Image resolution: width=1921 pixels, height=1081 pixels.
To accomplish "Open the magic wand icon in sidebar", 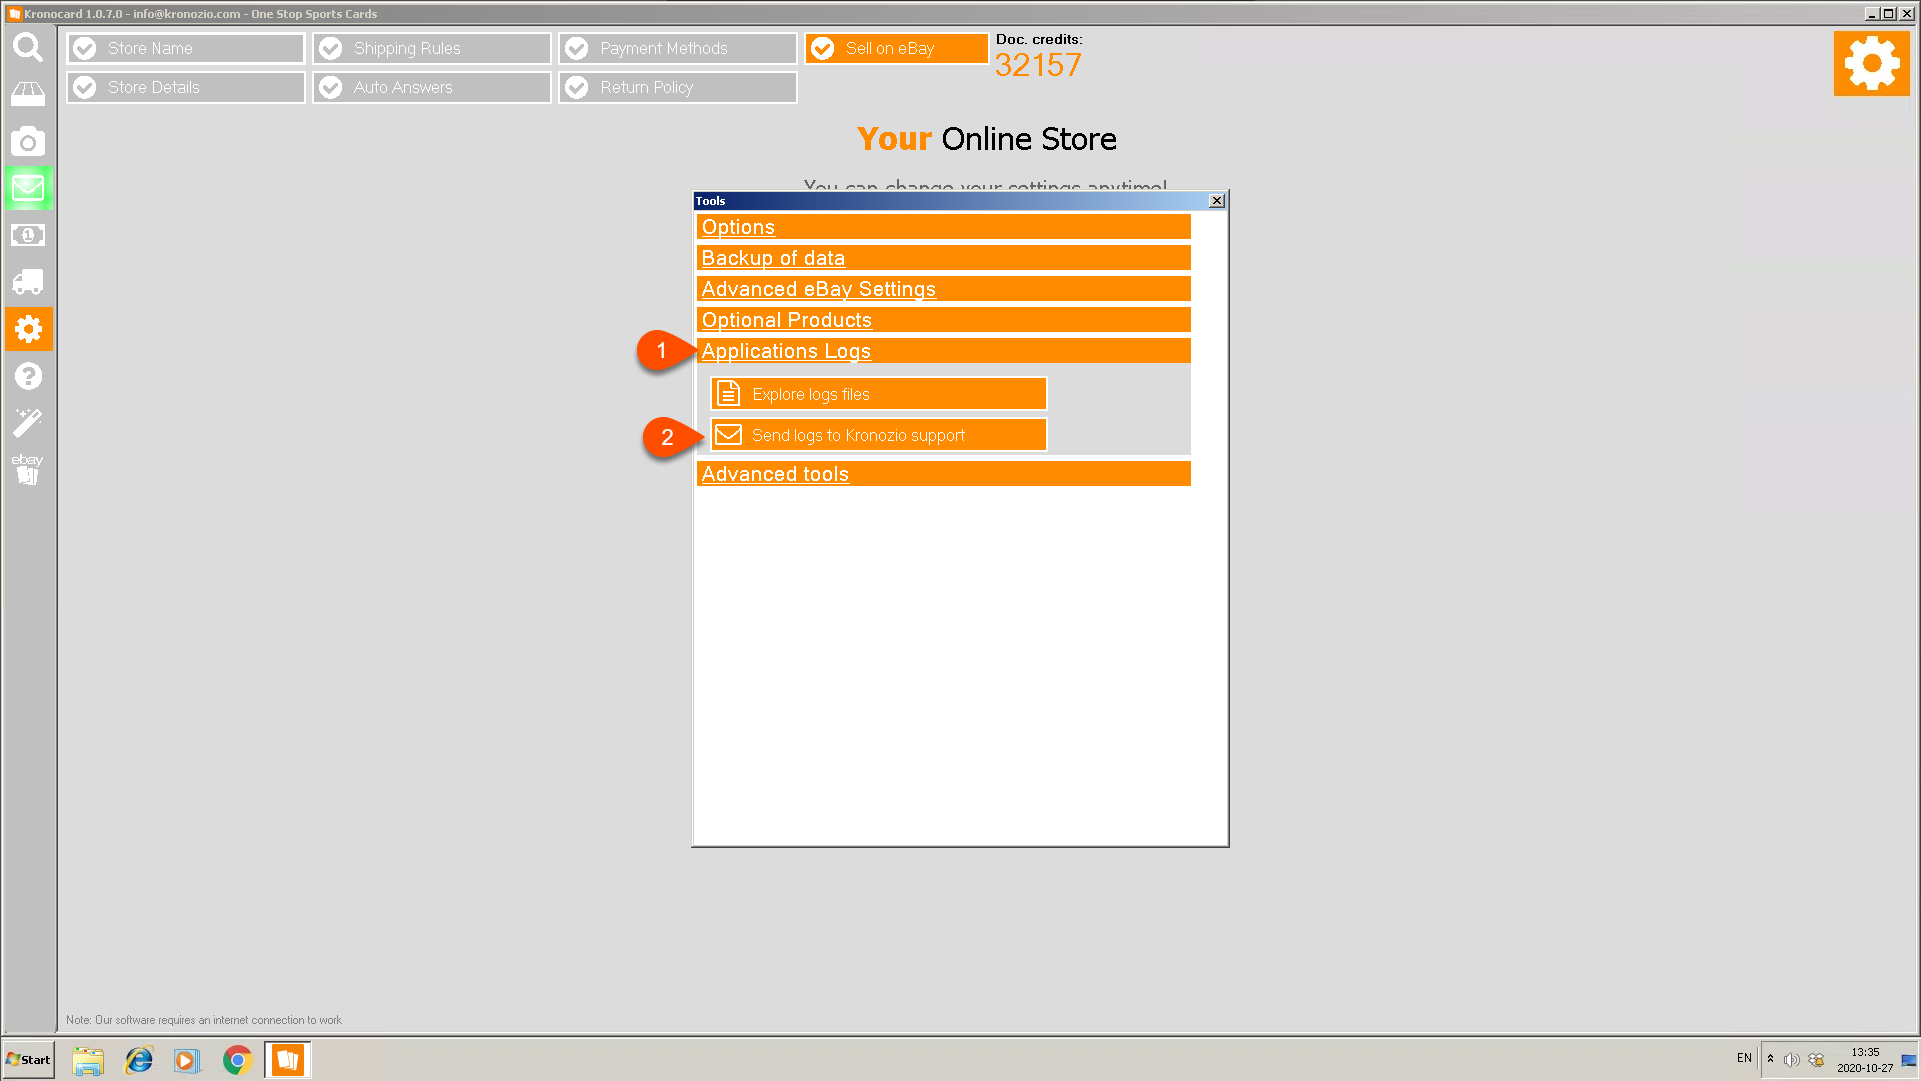I will pos(28,422).
